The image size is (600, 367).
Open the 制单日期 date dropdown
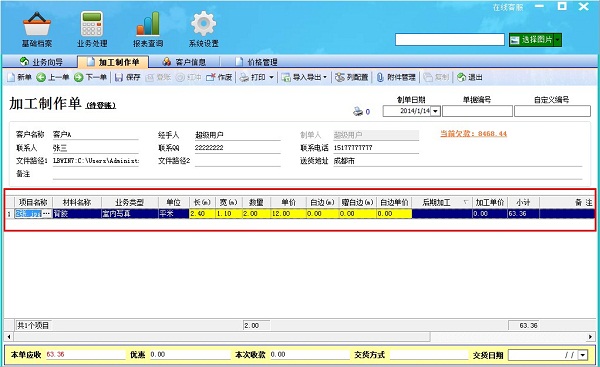click(435, 111)
